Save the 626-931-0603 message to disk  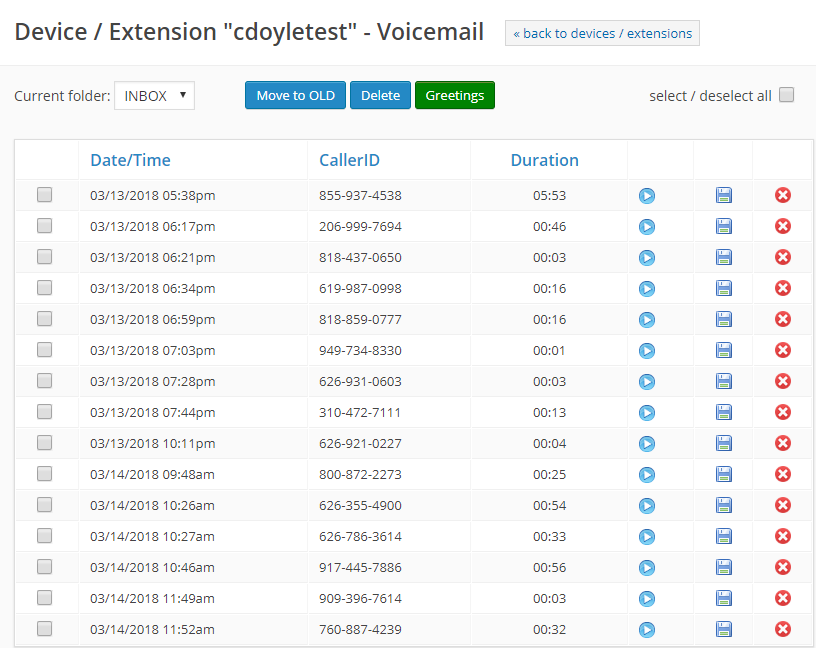point(723,381)
